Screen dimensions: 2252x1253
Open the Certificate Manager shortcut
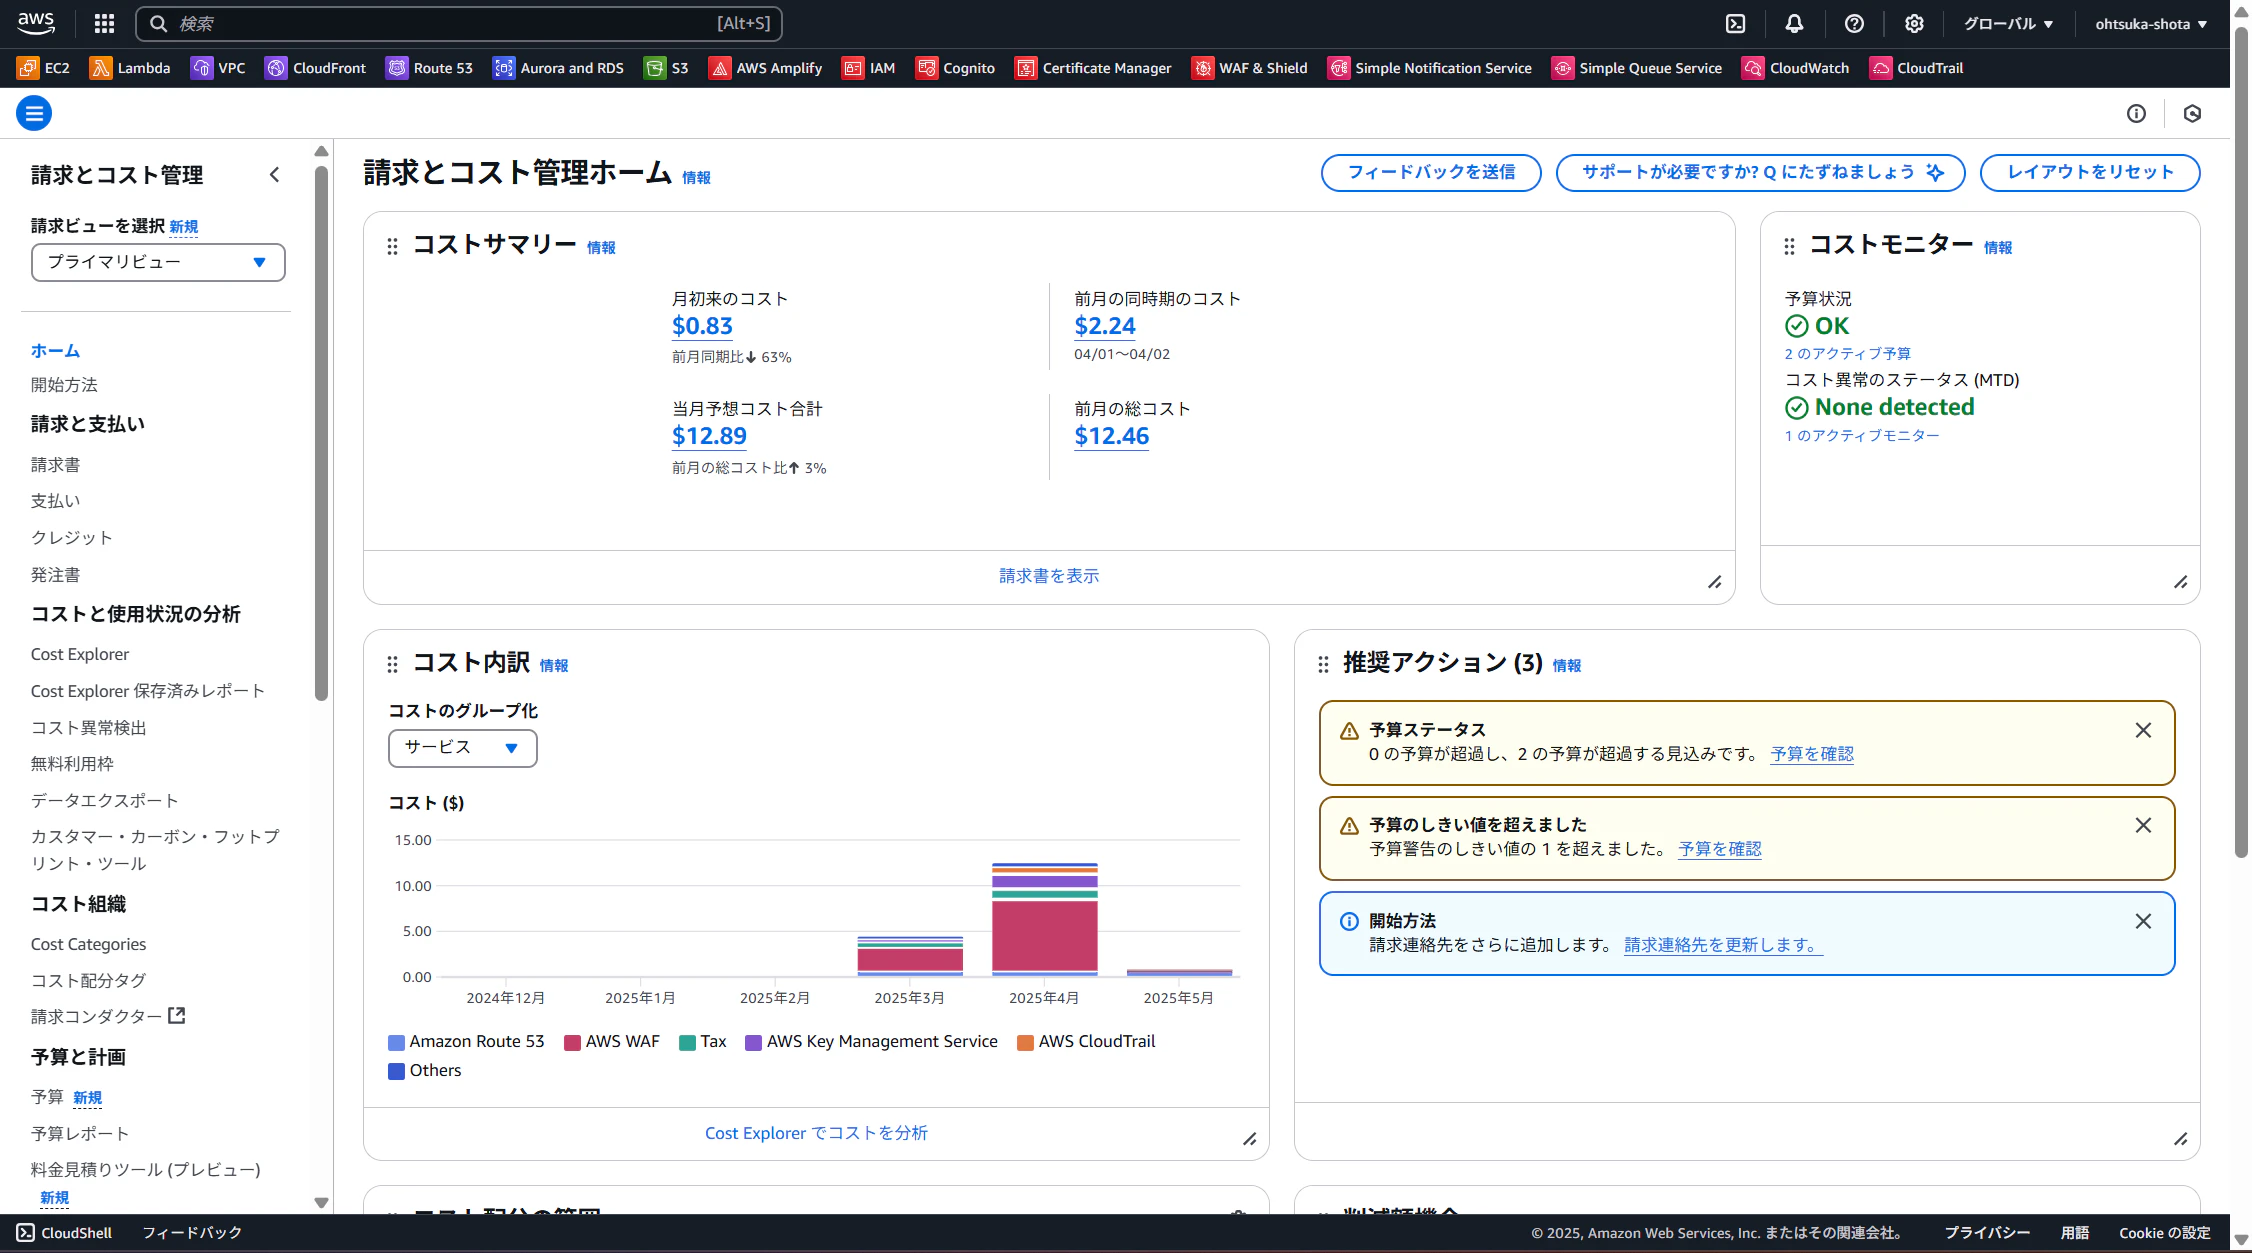[x=1094, y=68]
